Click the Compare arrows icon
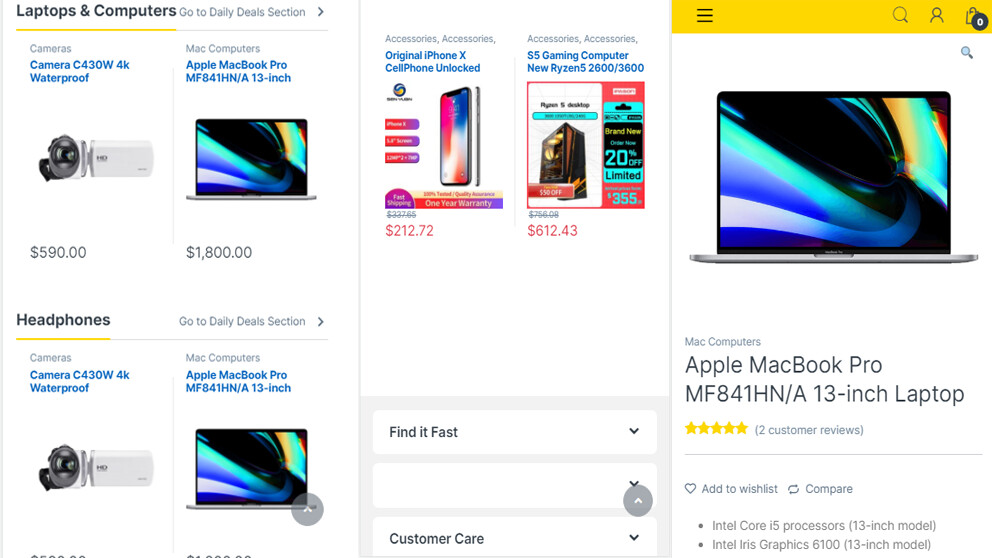The height and width of the screenshot is (558, 992). click(x=794, y=489)
